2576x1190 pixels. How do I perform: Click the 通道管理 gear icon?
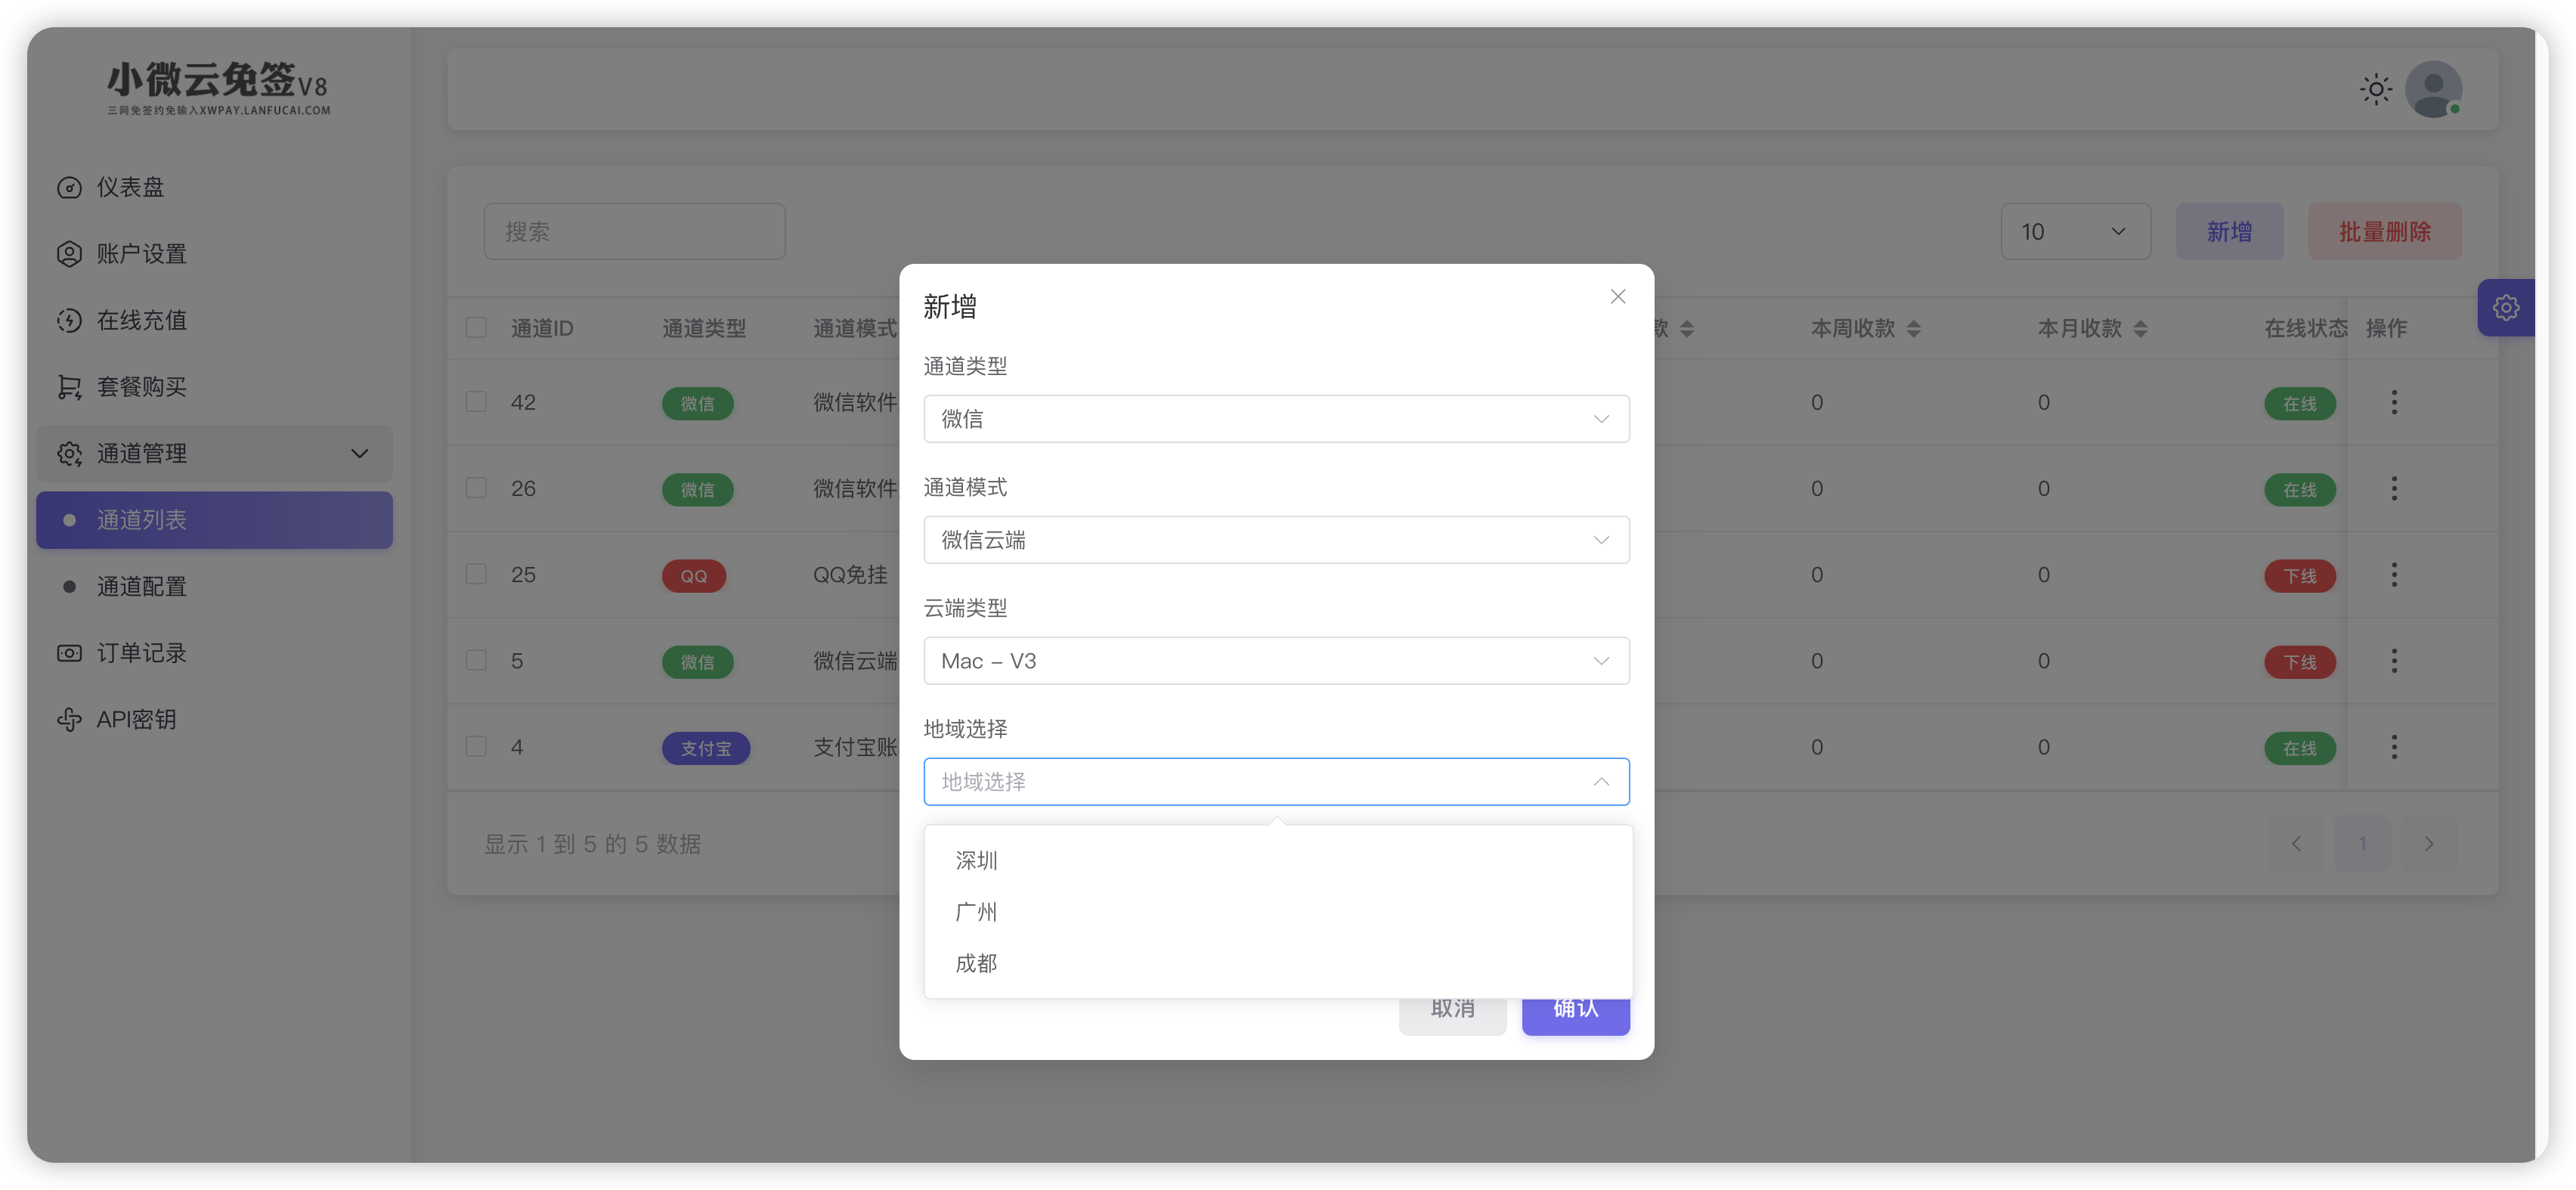69,453
